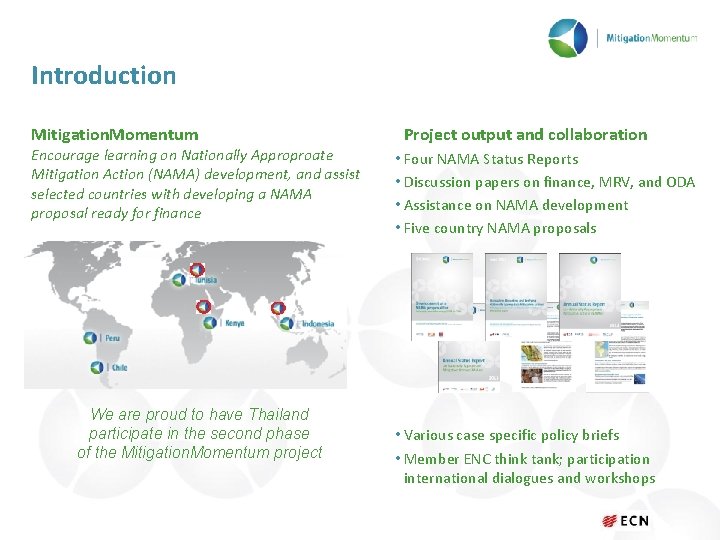The image size is (720, 540).
Task: Click 'Five country NAMA proposals' bullet
Action: (x=500, y=228)
